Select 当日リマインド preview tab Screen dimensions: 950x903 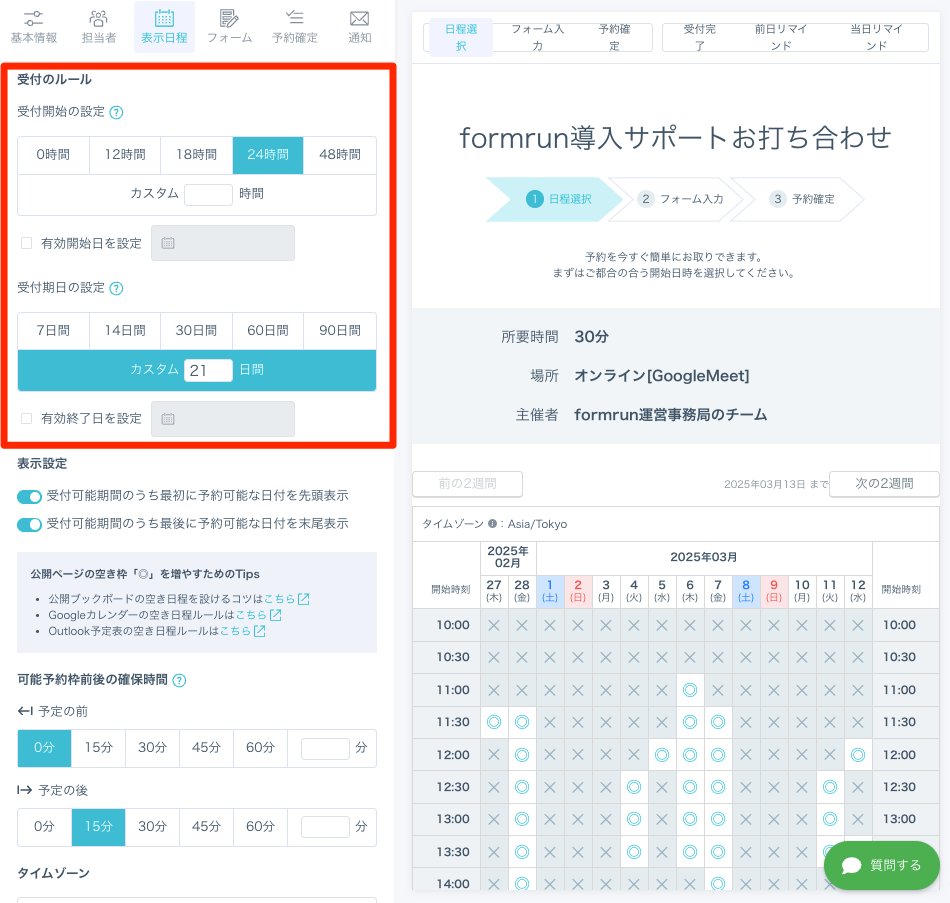pos(876,37)
